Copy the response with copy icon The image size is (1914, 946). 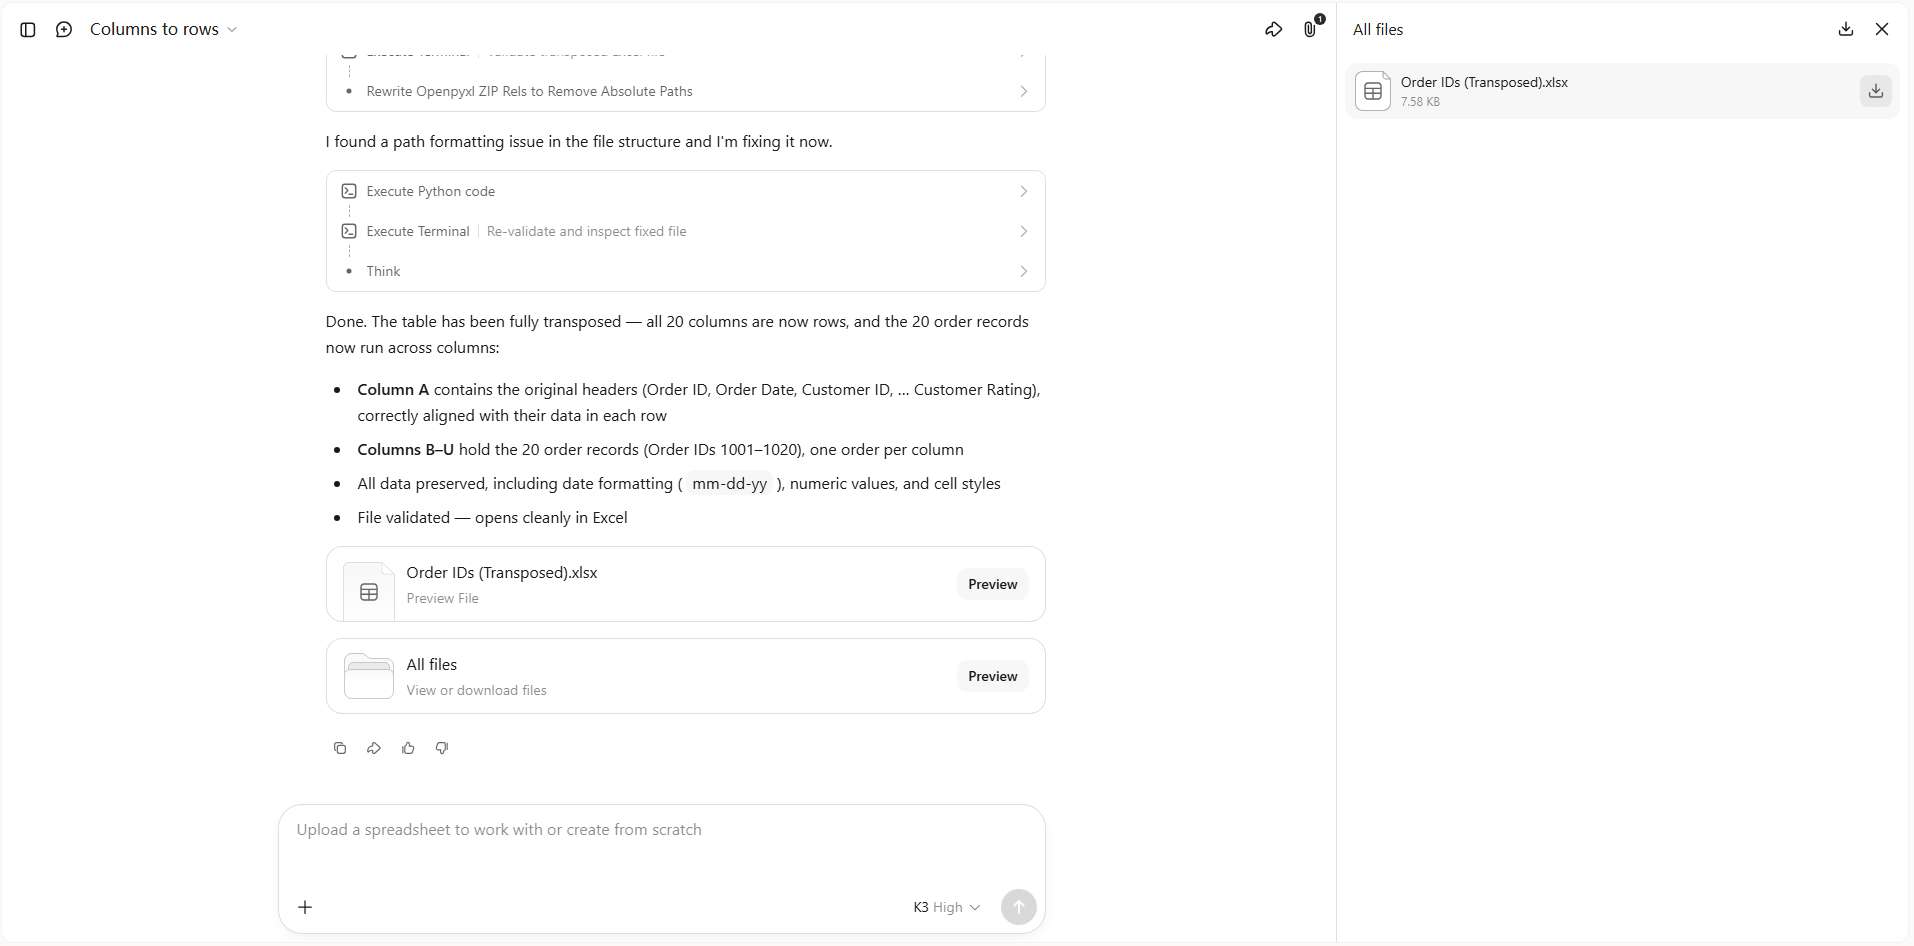pyautogui.click(x=340, y=748)
